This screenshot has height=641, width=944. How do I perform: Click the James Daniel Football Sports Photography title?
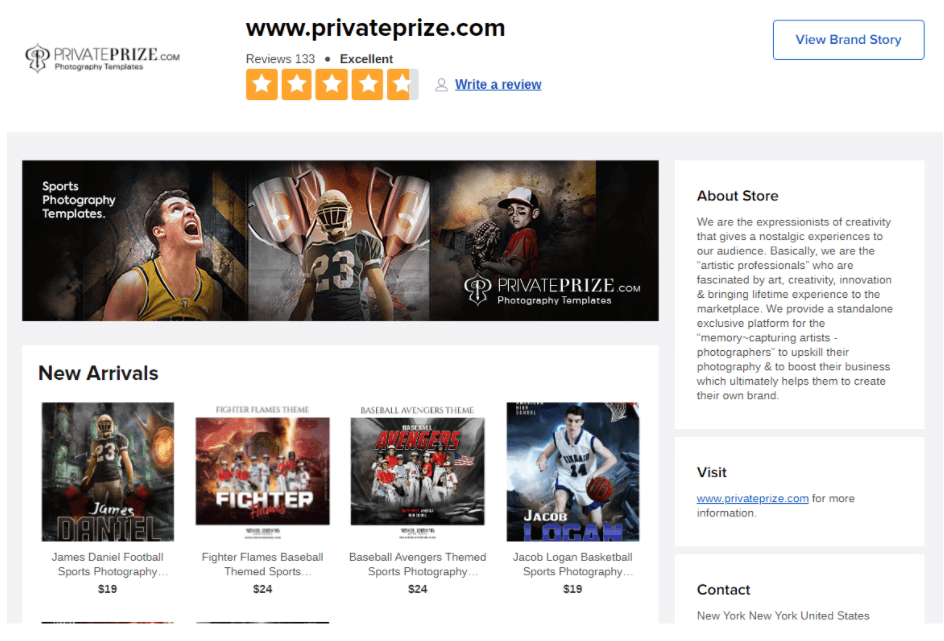(x=108, y=565)
